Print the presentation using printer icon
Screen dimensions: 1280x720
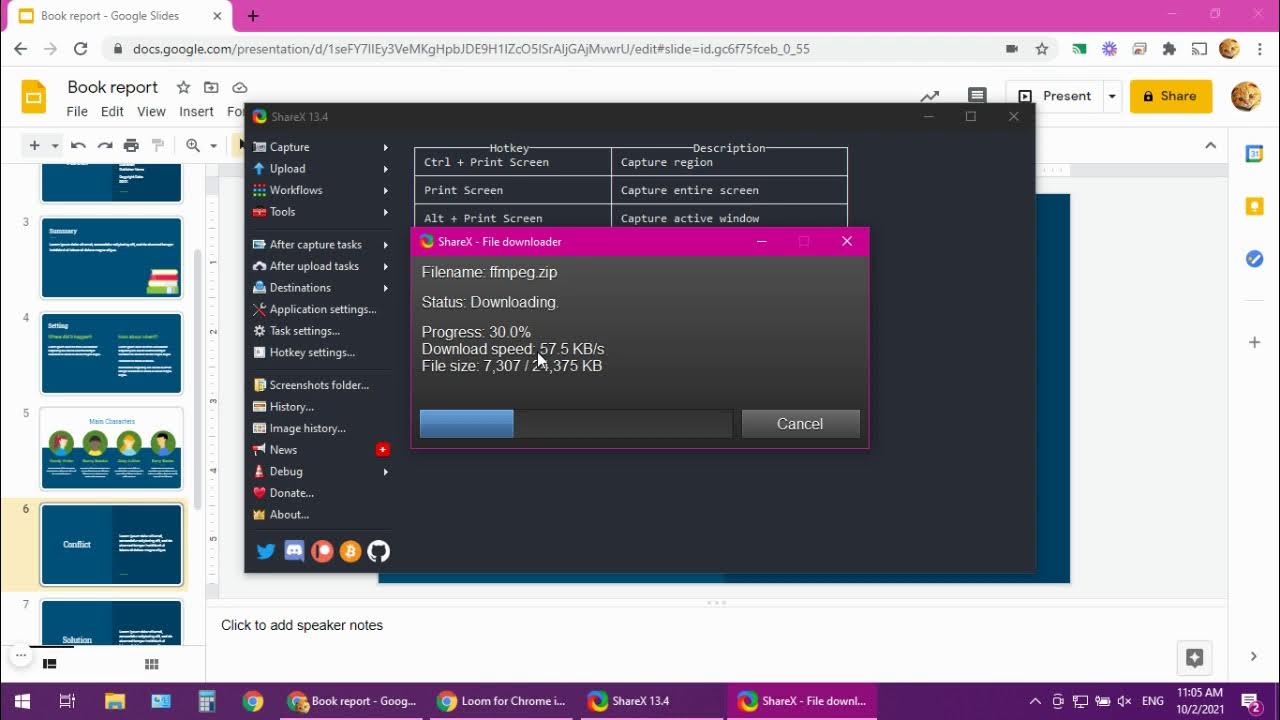131,146
